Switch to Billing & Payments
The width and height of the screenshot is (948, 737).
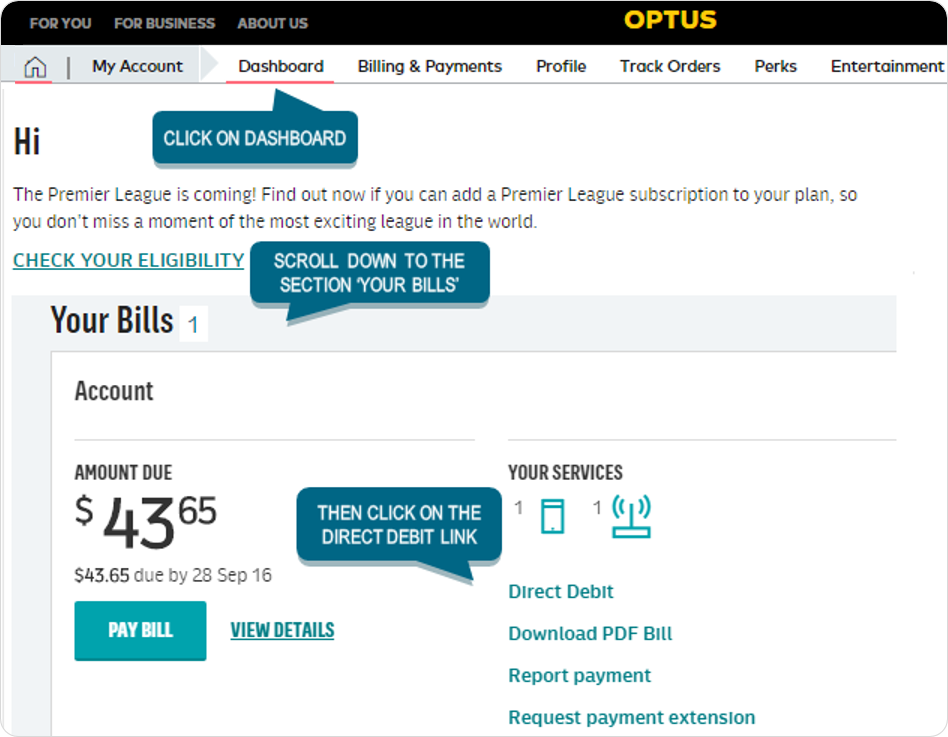[429, 65]
